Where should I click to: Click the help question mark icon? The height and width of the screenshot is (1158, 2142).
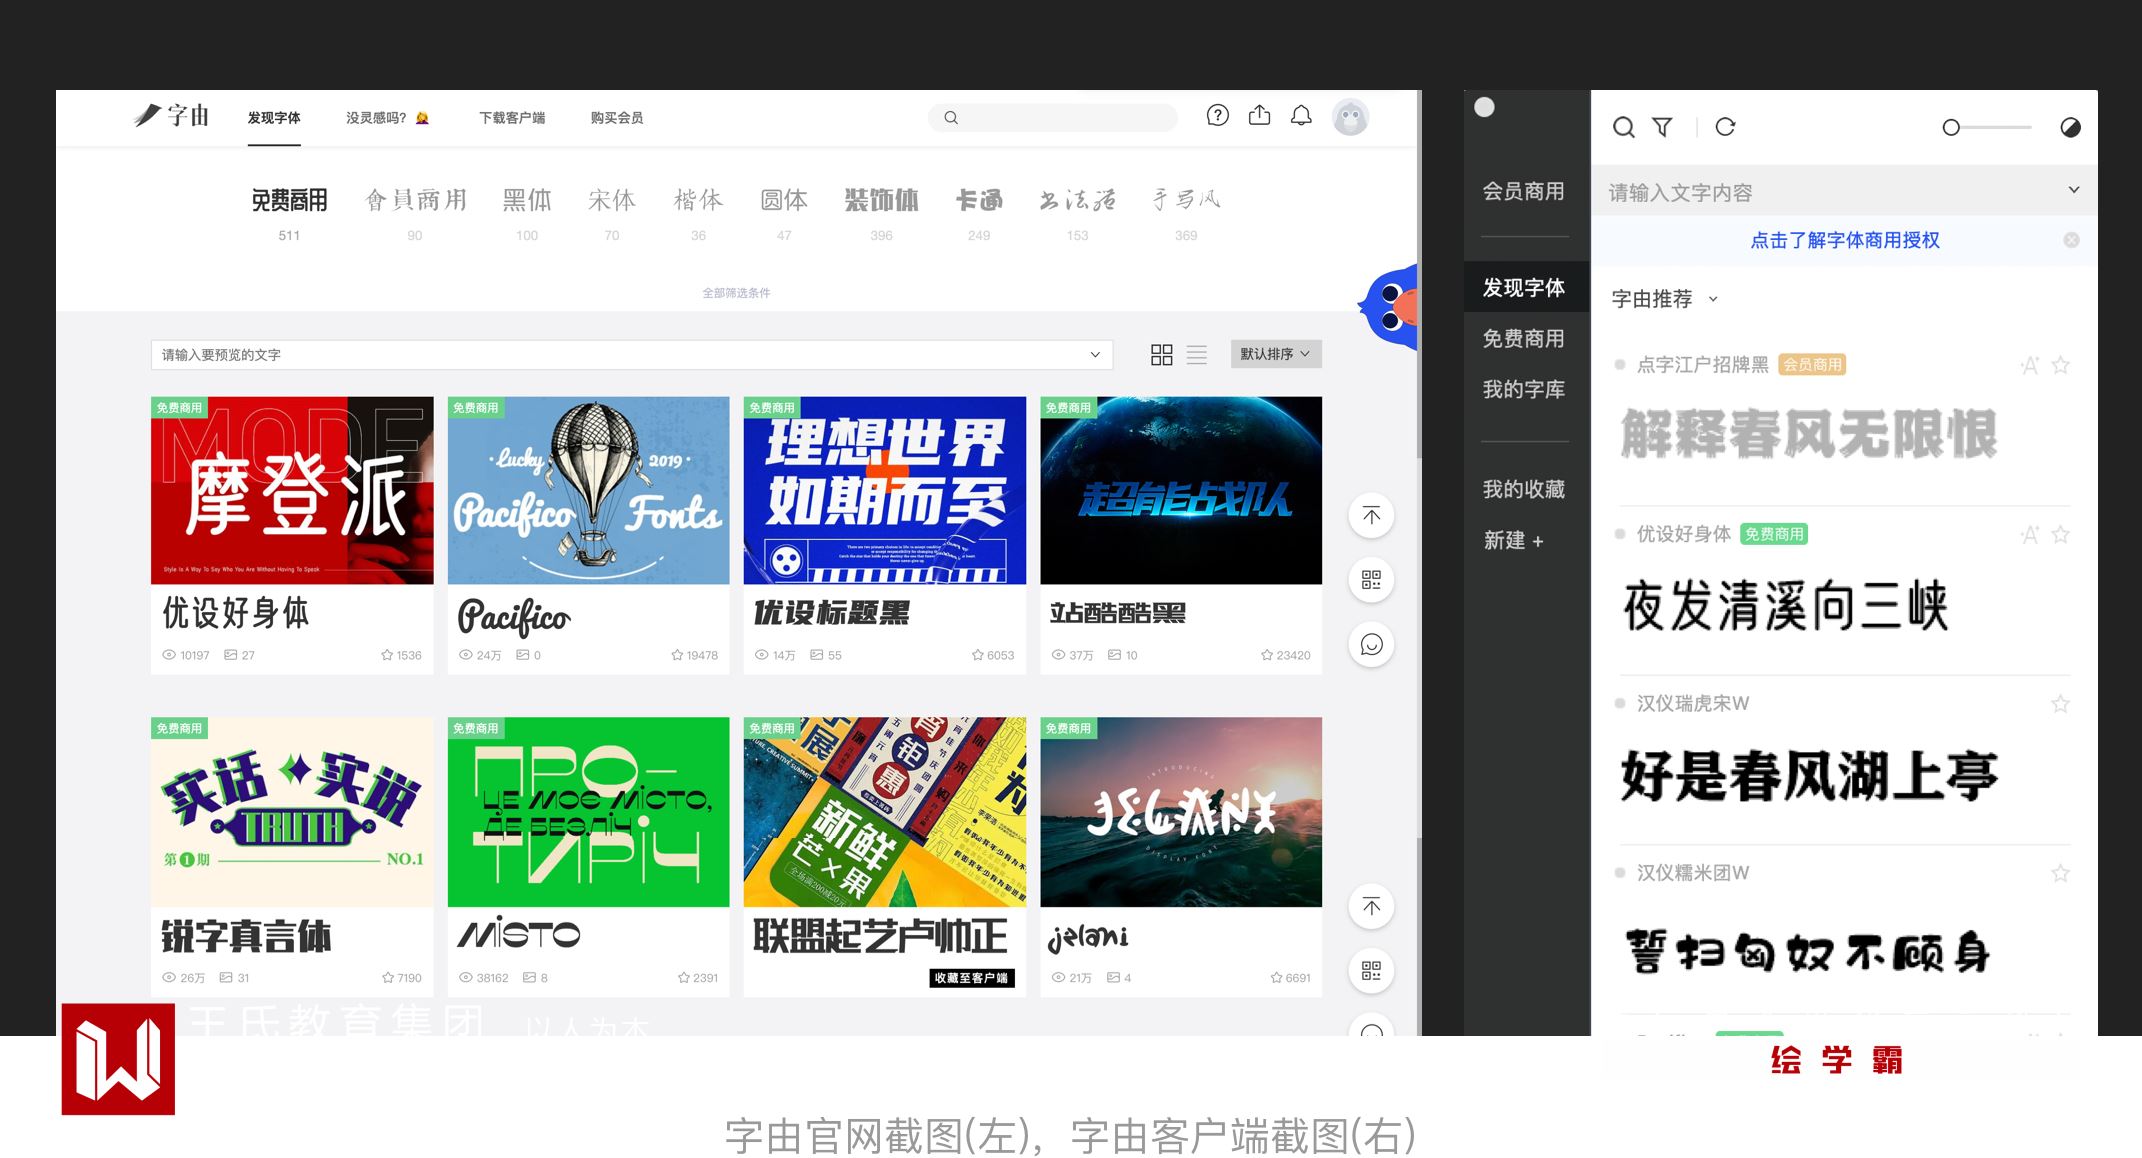[x=1217, y=116]
